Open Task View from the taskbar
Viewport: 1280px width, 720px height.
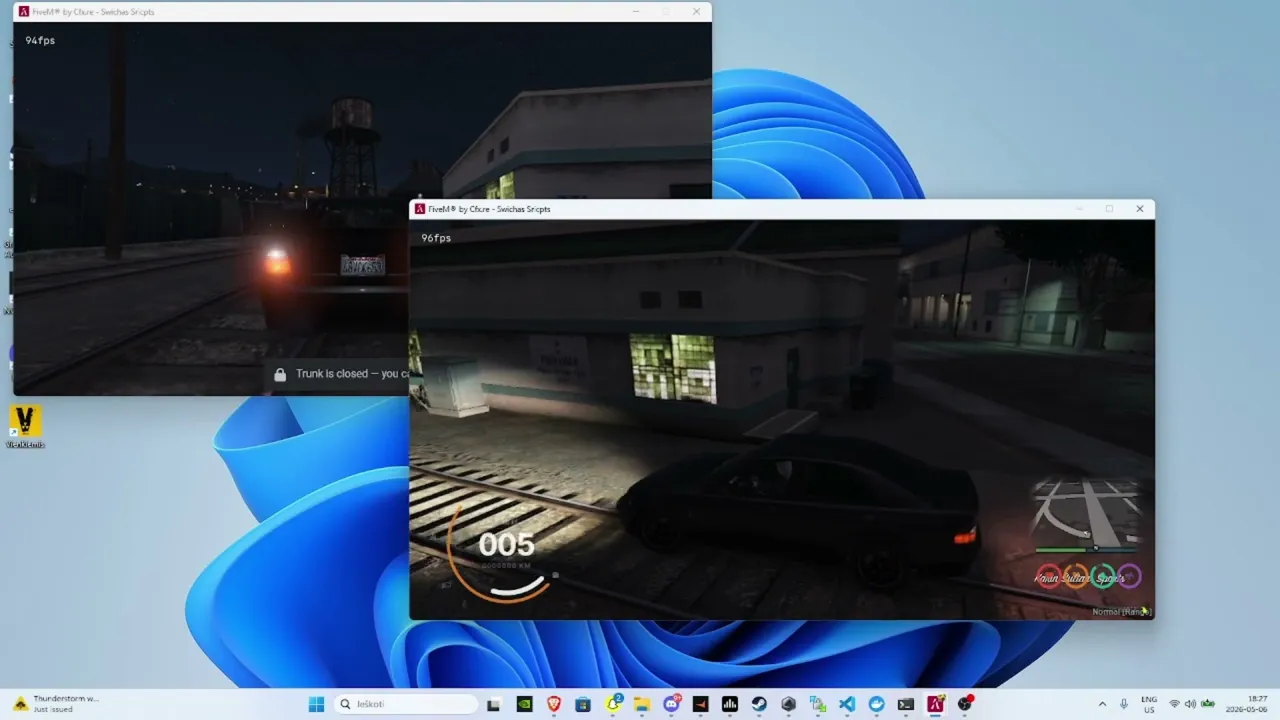click(x=493, y=704)
